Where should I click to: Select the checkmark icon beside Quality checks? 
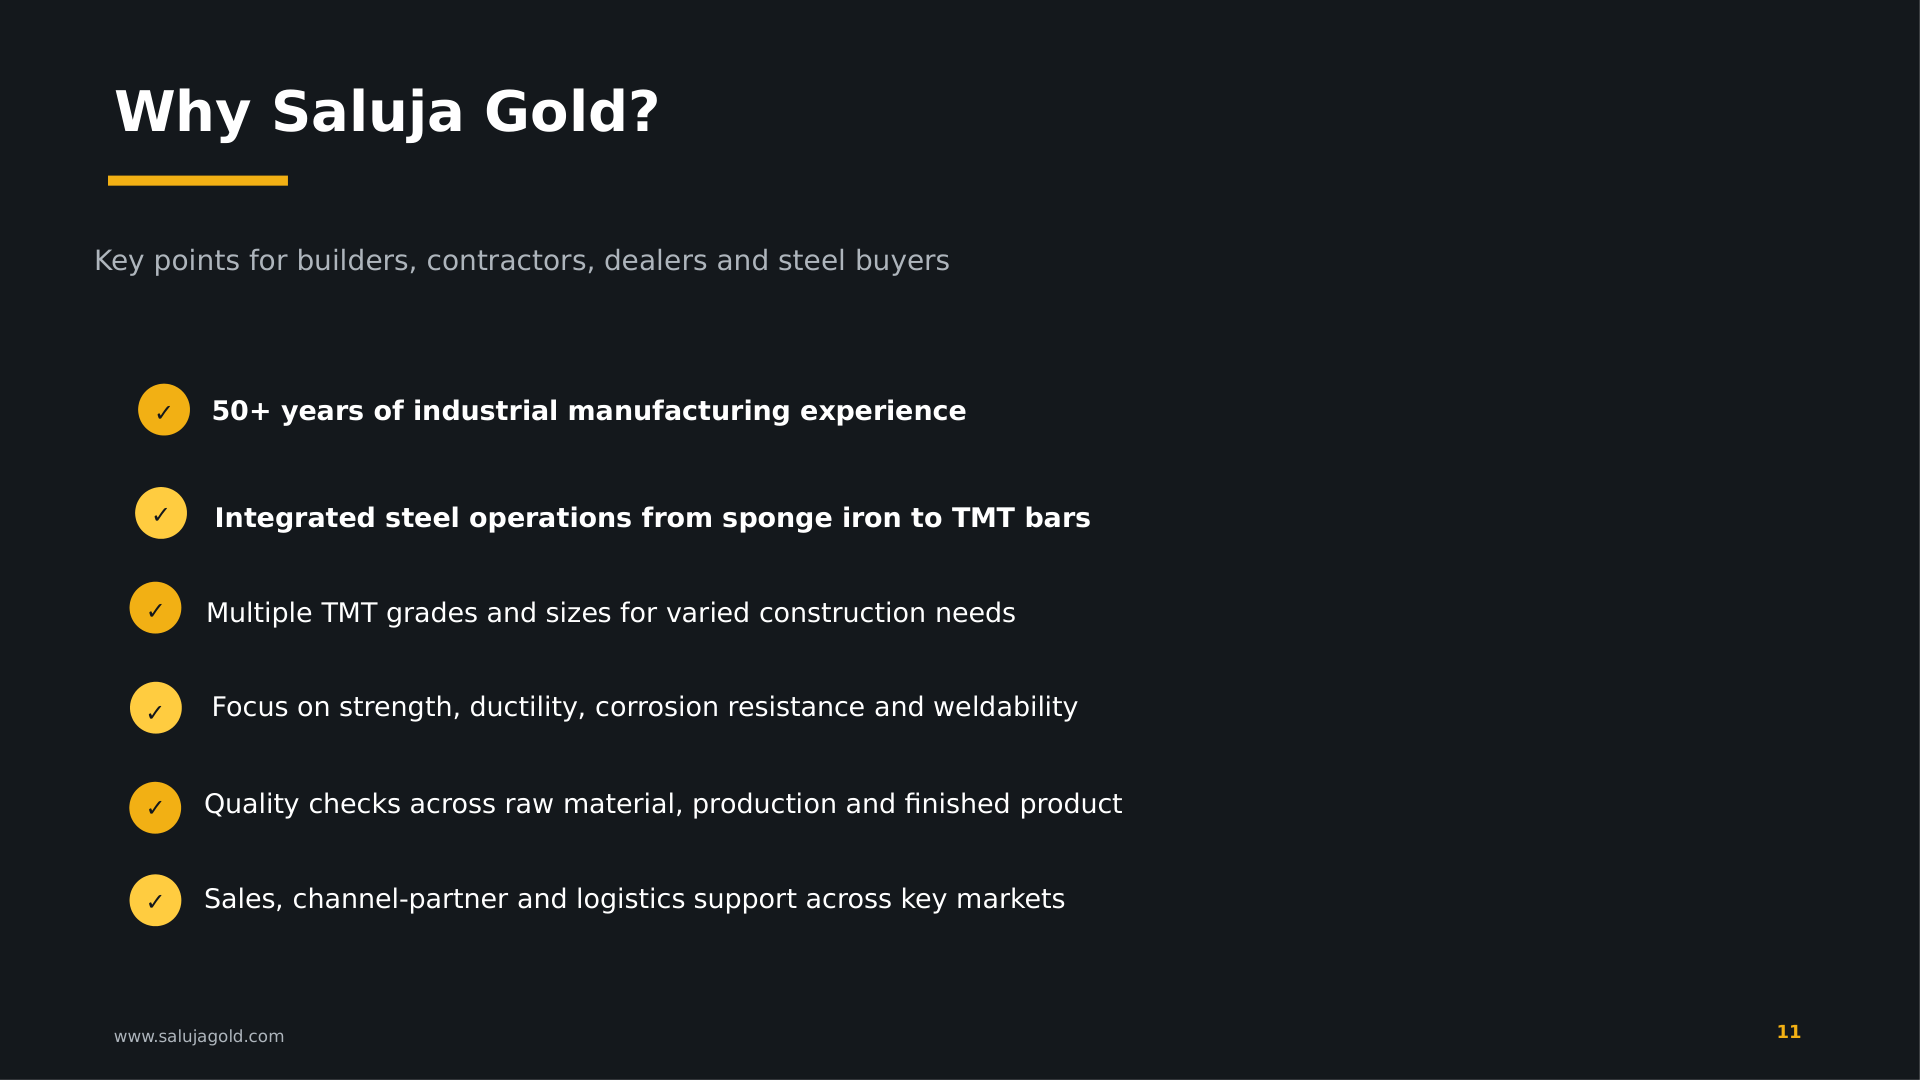click(x=155, y=808)
